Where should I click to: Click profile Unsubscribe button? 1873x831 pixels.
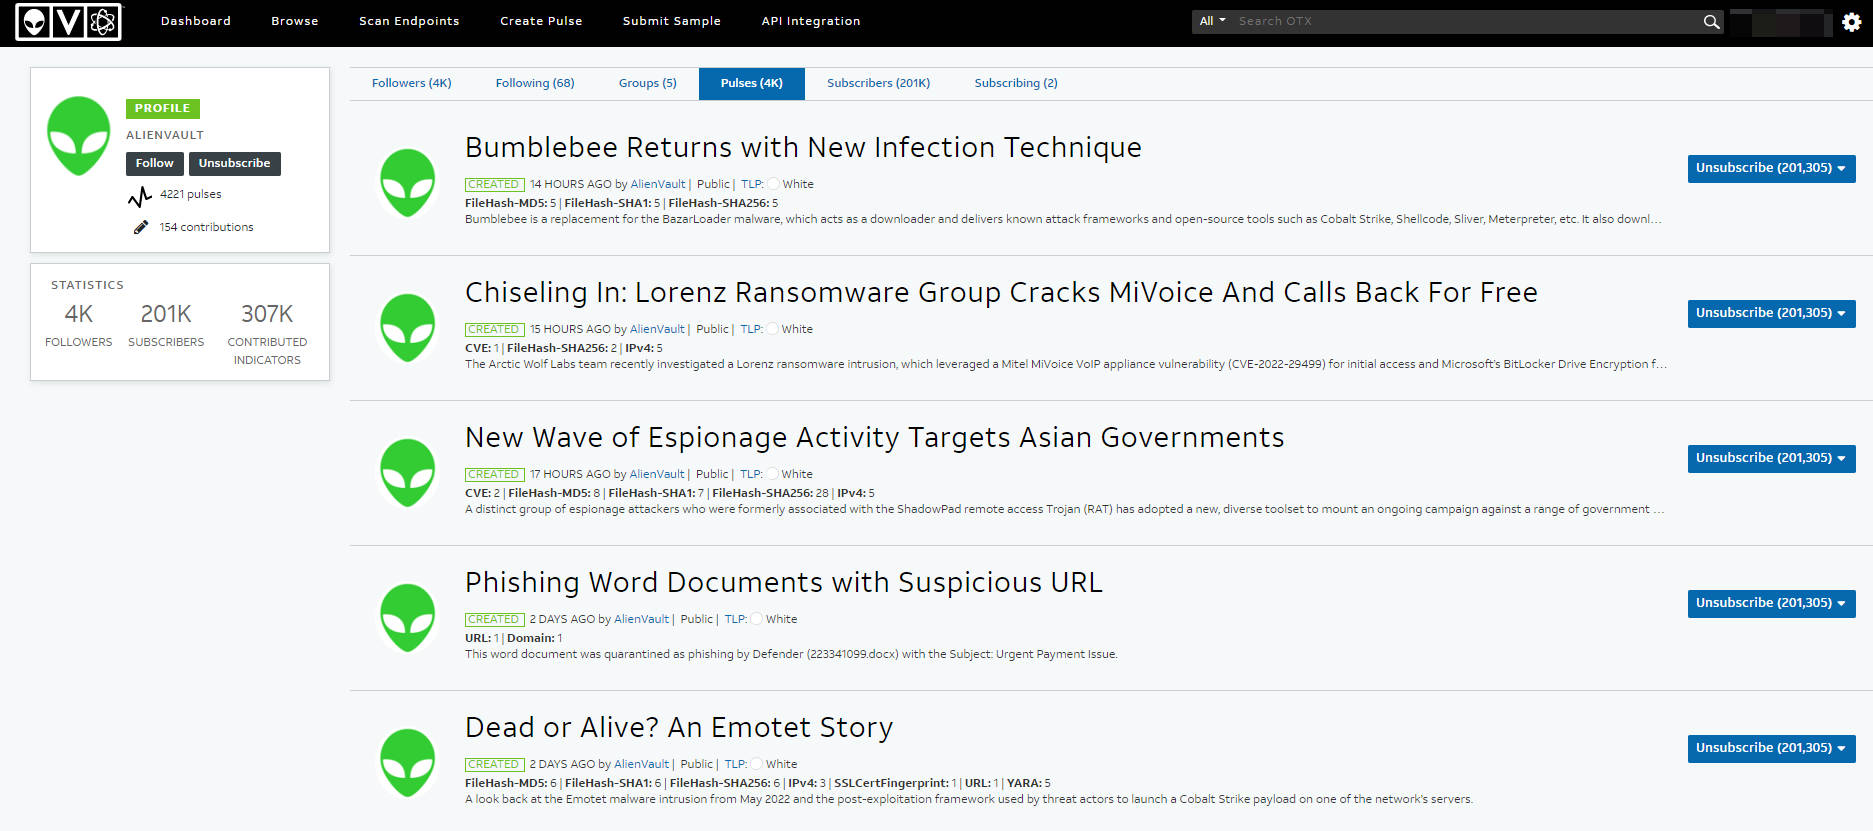[x=235, y=163]
